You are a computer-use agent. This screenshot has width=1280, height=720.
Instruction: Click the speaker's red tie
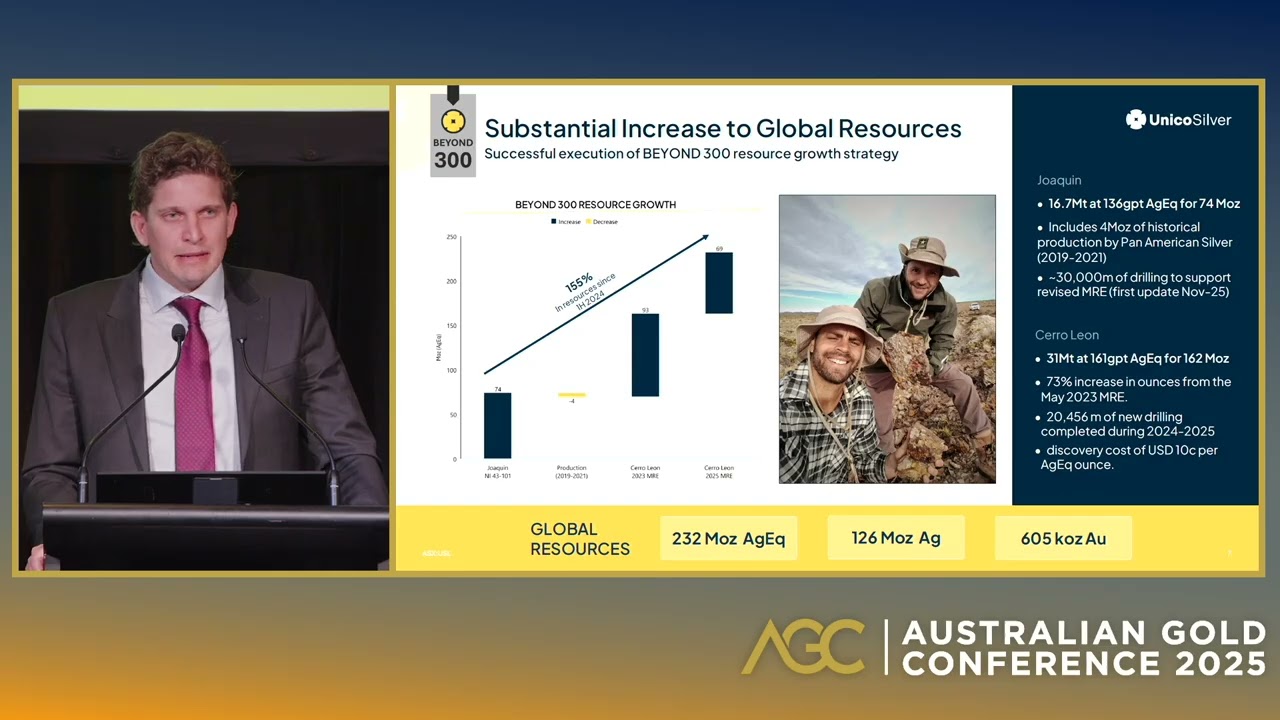194,384
